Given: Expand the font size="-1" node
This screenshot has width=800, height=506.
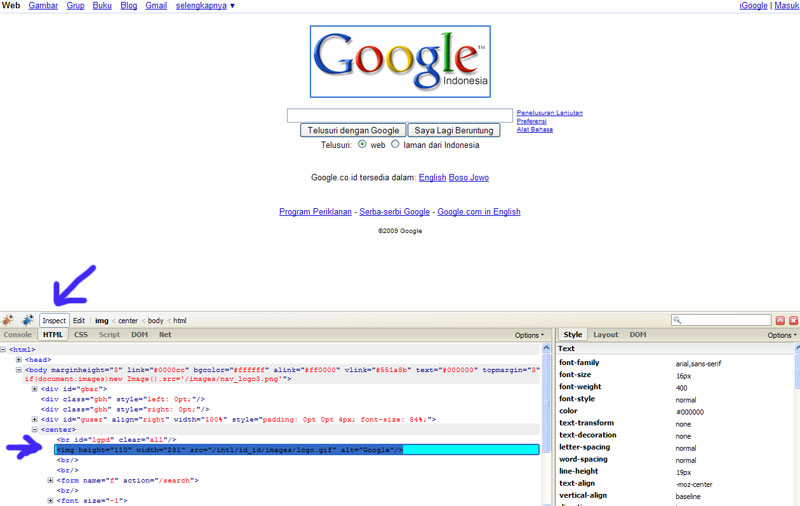Looking at the screenshot, I should [x=51, y=500].
